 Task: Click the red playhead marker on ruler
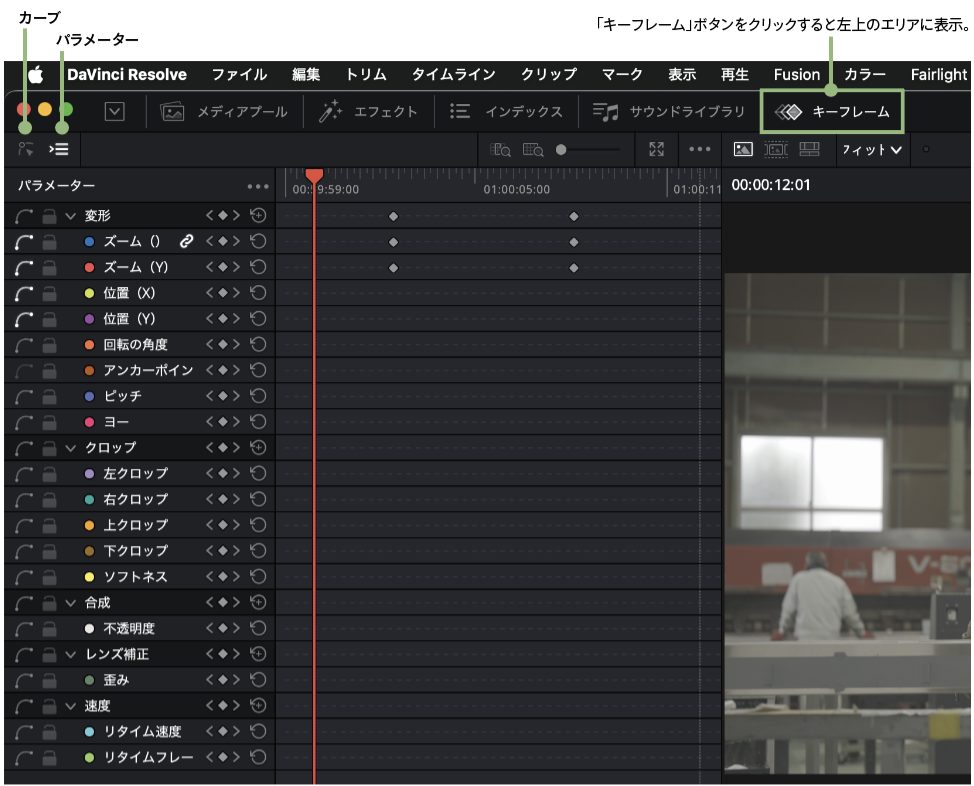coord(314,177)
